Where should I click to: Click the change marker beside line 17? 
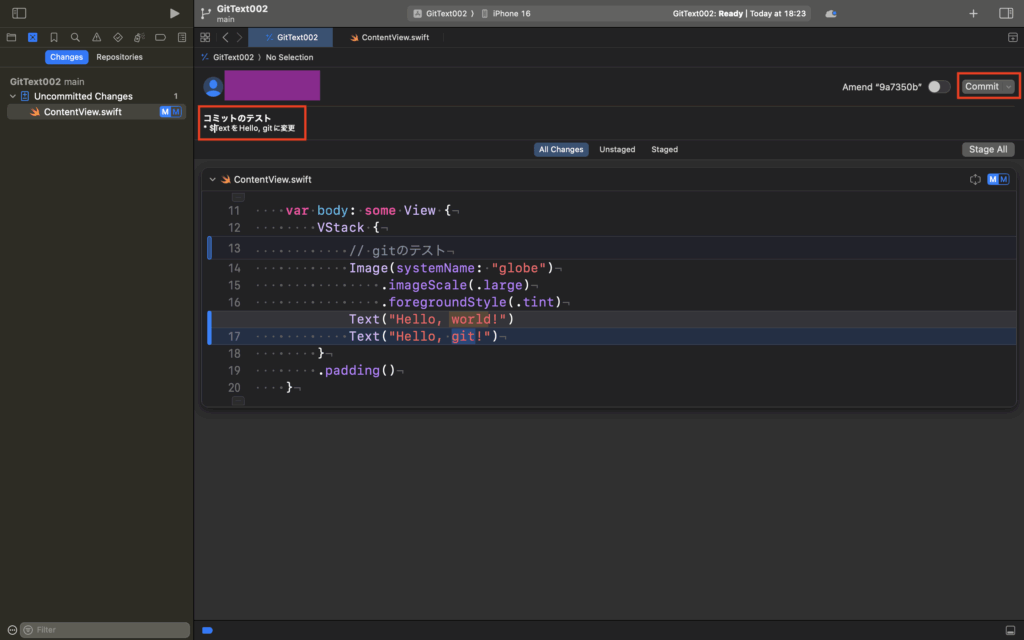pos(210,328)
